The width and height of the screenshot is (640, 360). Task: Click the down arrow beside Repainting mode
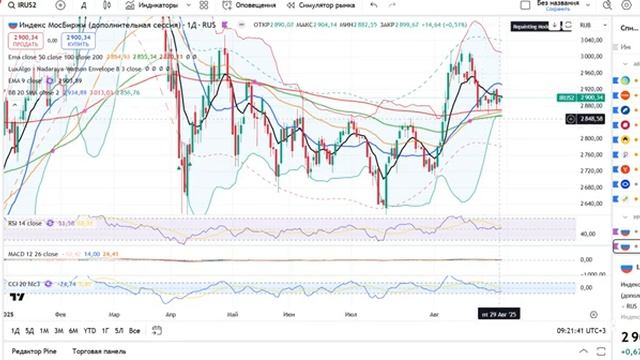[x=554, y=25]
